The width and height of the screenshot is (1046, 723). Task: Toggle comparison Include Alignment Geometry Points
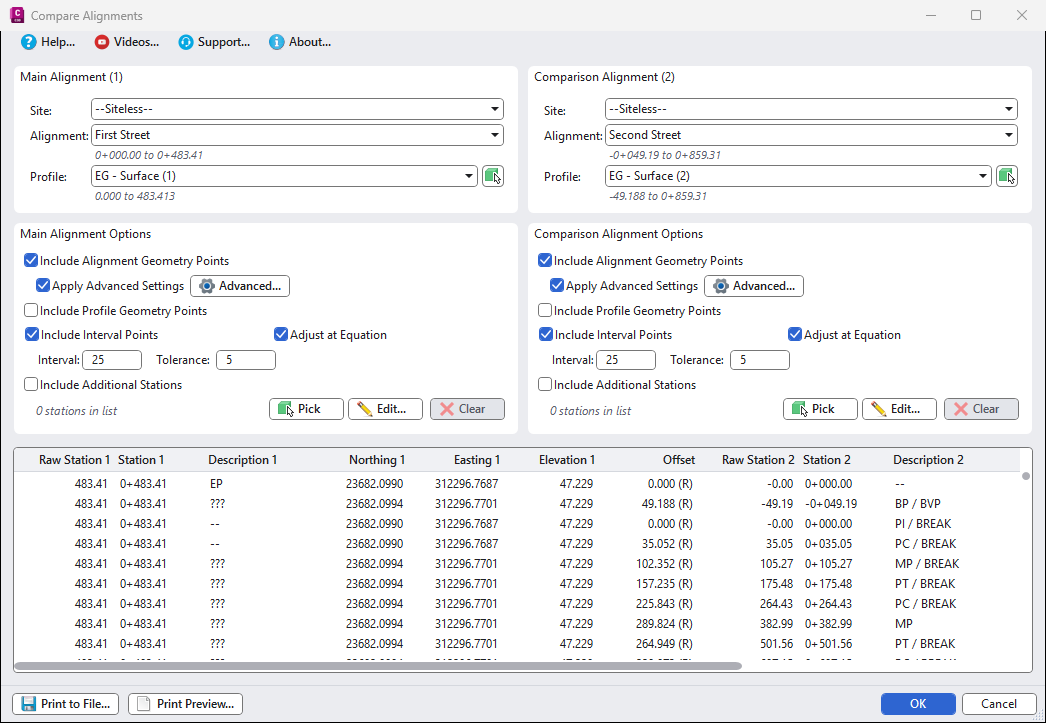[545, 261]
